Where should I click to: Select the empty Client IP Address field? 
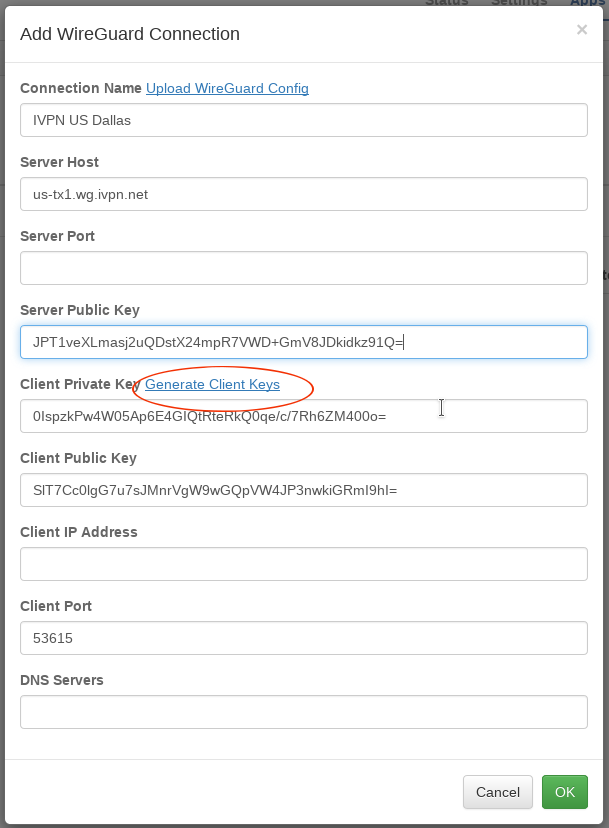click(x=303, y=564)
